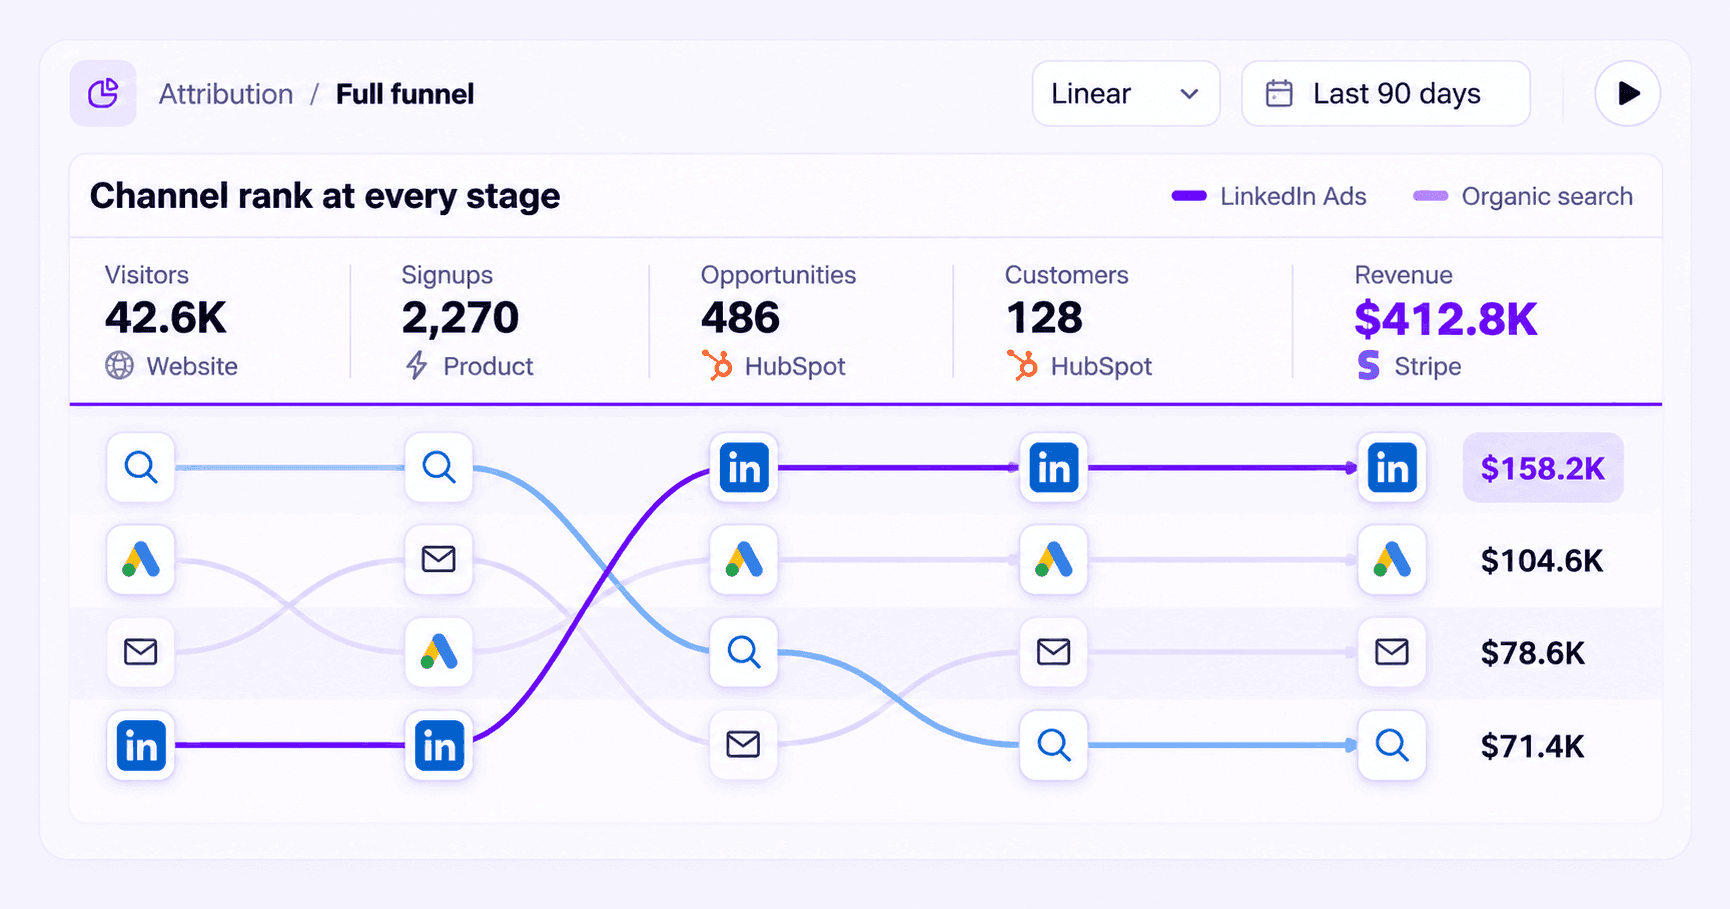Open the Last 90 days date picker
Viewport: 1730px width, 909px height.
pyautogui.click(x=1386, y=94)
